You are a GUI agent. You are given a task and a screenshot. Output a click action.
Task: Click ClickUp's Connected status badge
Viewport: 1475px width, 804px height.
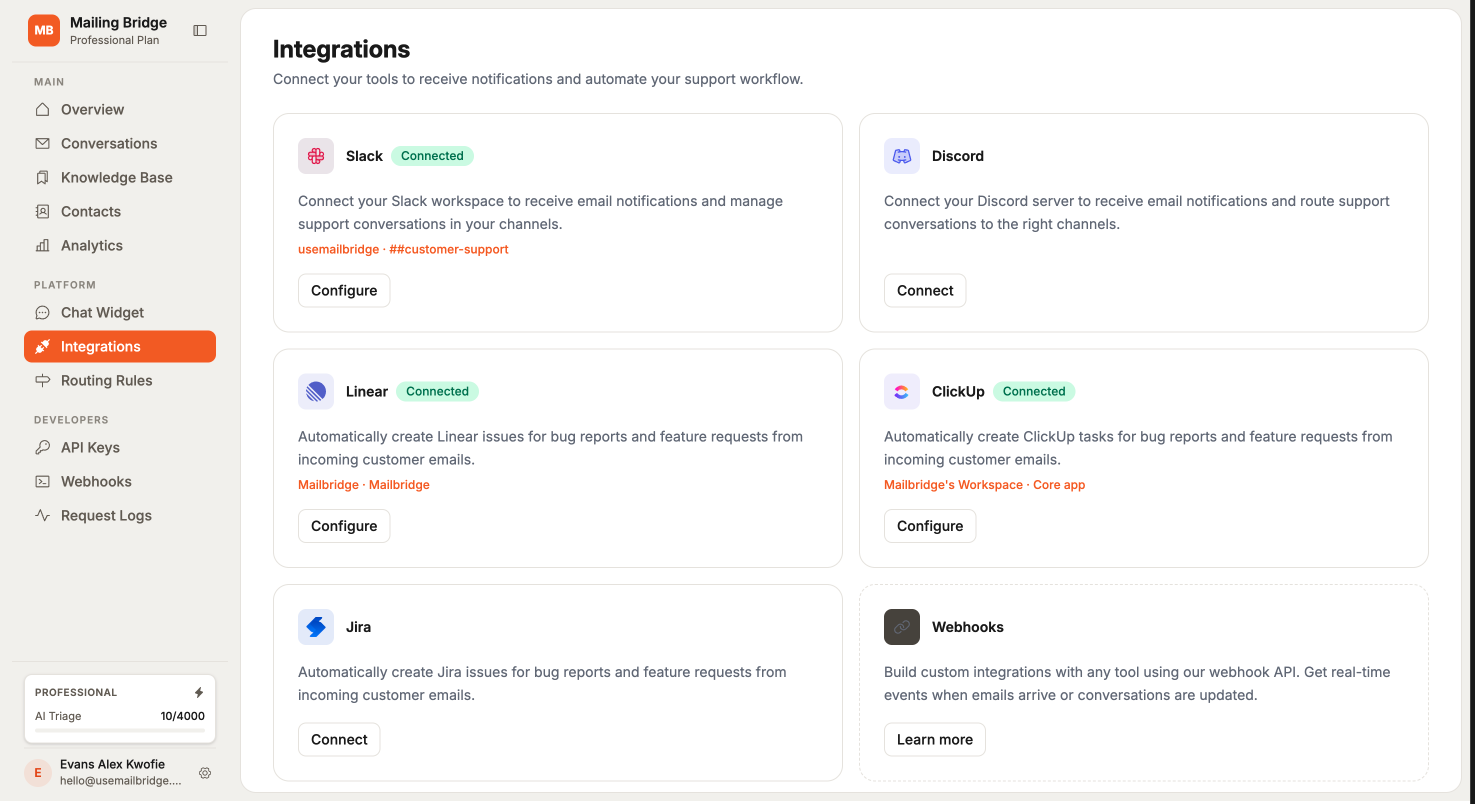click(x=1034, y=391)
